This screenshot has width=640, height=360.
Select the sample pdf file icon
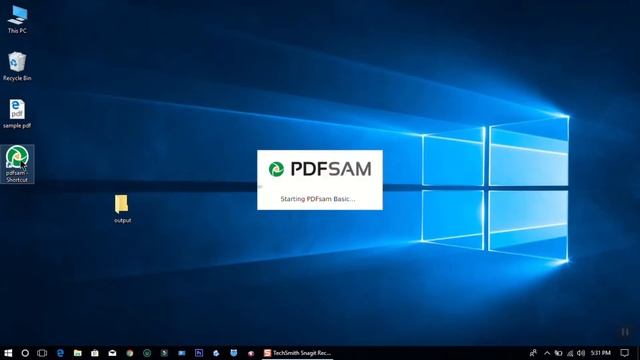point(17,114)
